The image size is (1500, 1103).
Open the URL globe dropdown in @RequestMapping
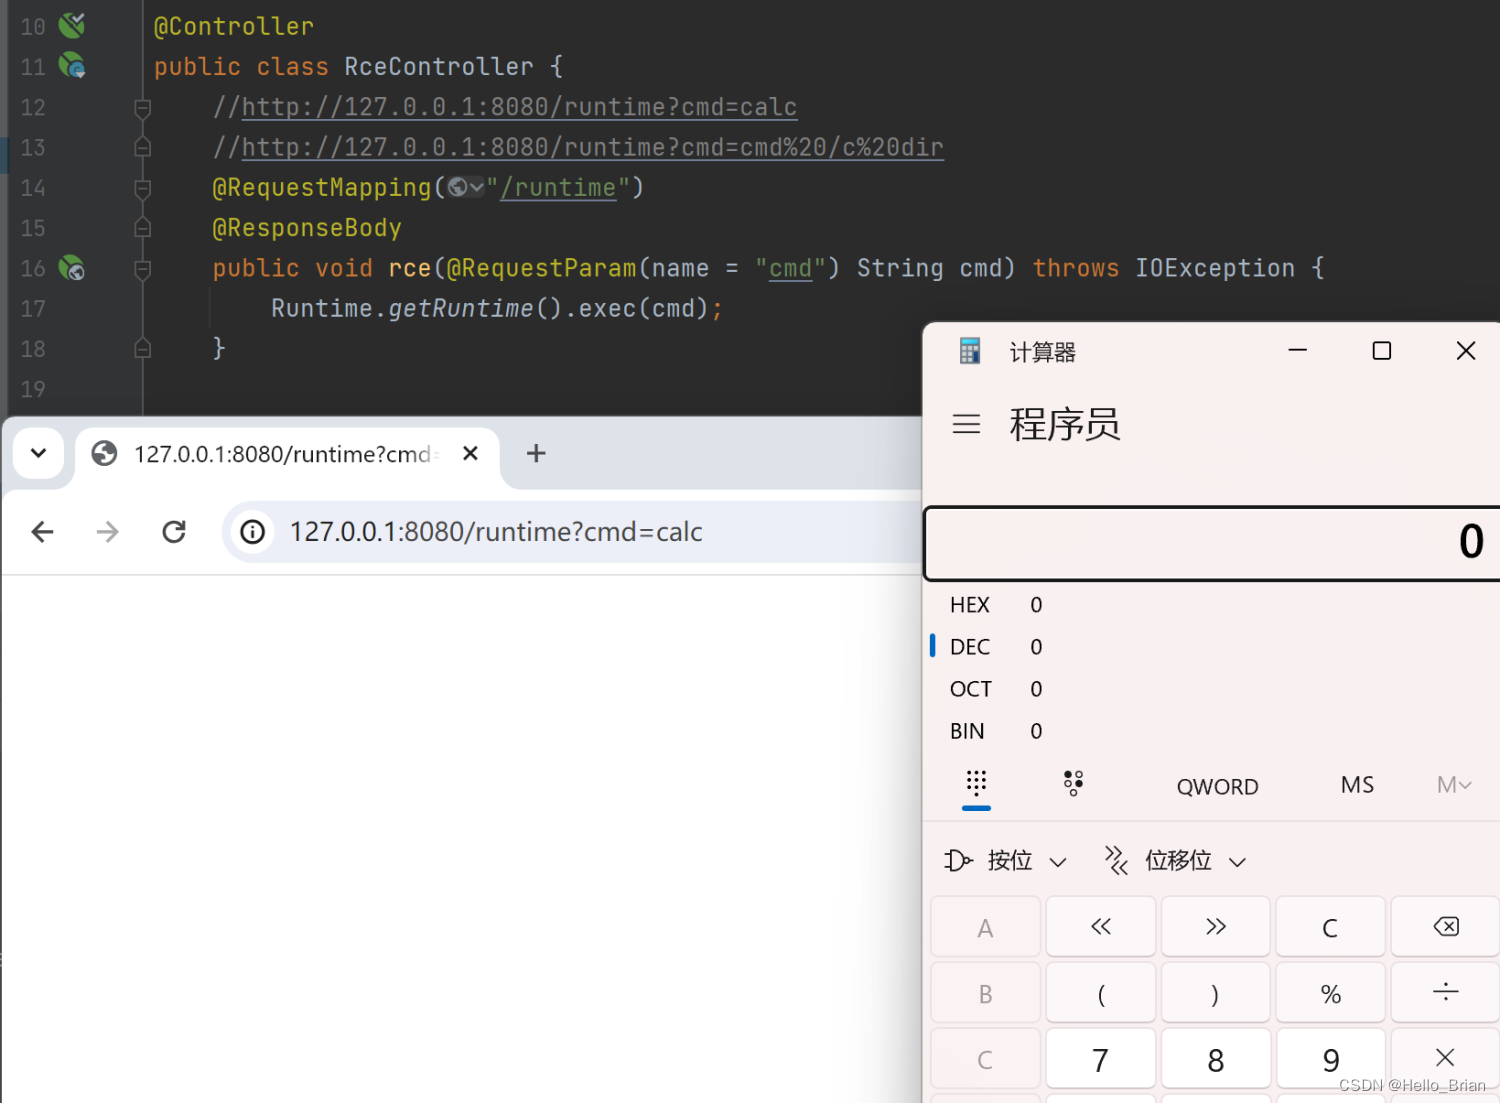click(466, 187)
